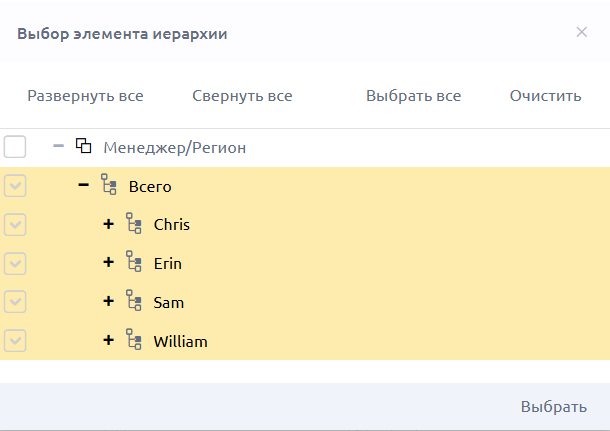Click Свернуть все to collapse everything
Screen dimensions: 610x431
[242, 96]
